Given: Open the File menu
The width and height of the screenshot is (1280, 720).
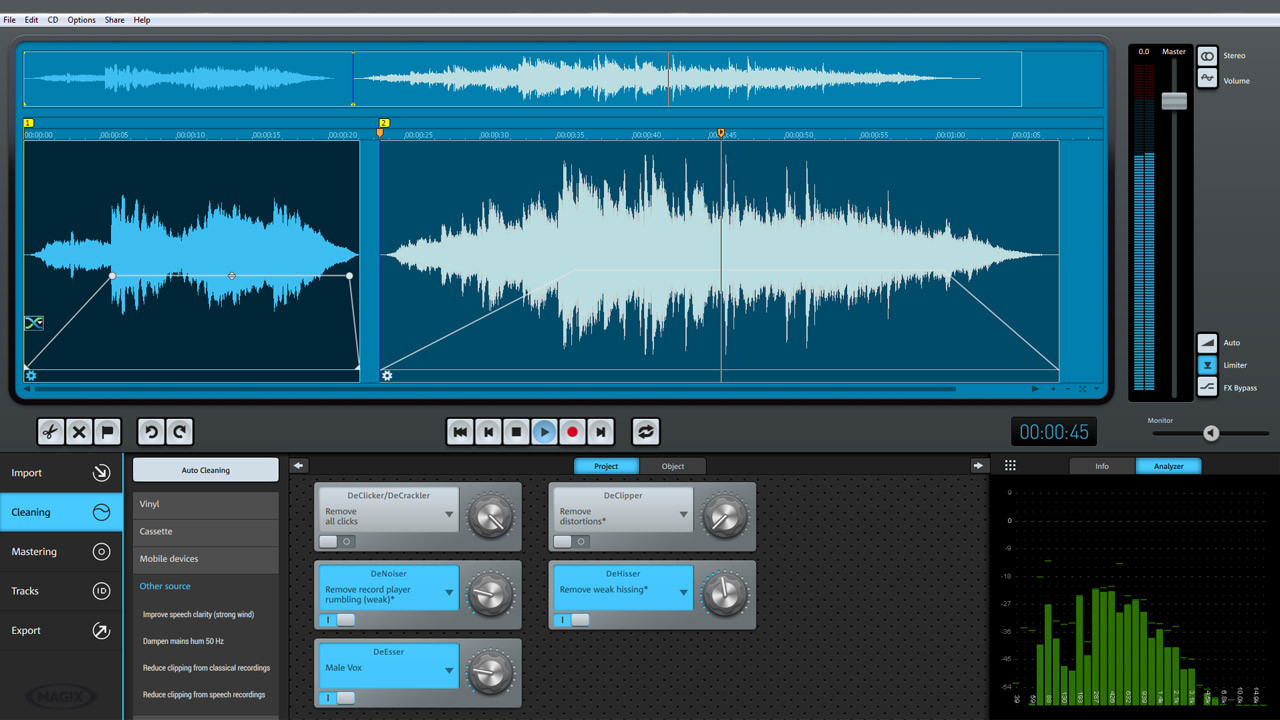Looking at the screenshot, I should (x=9, y=20).
